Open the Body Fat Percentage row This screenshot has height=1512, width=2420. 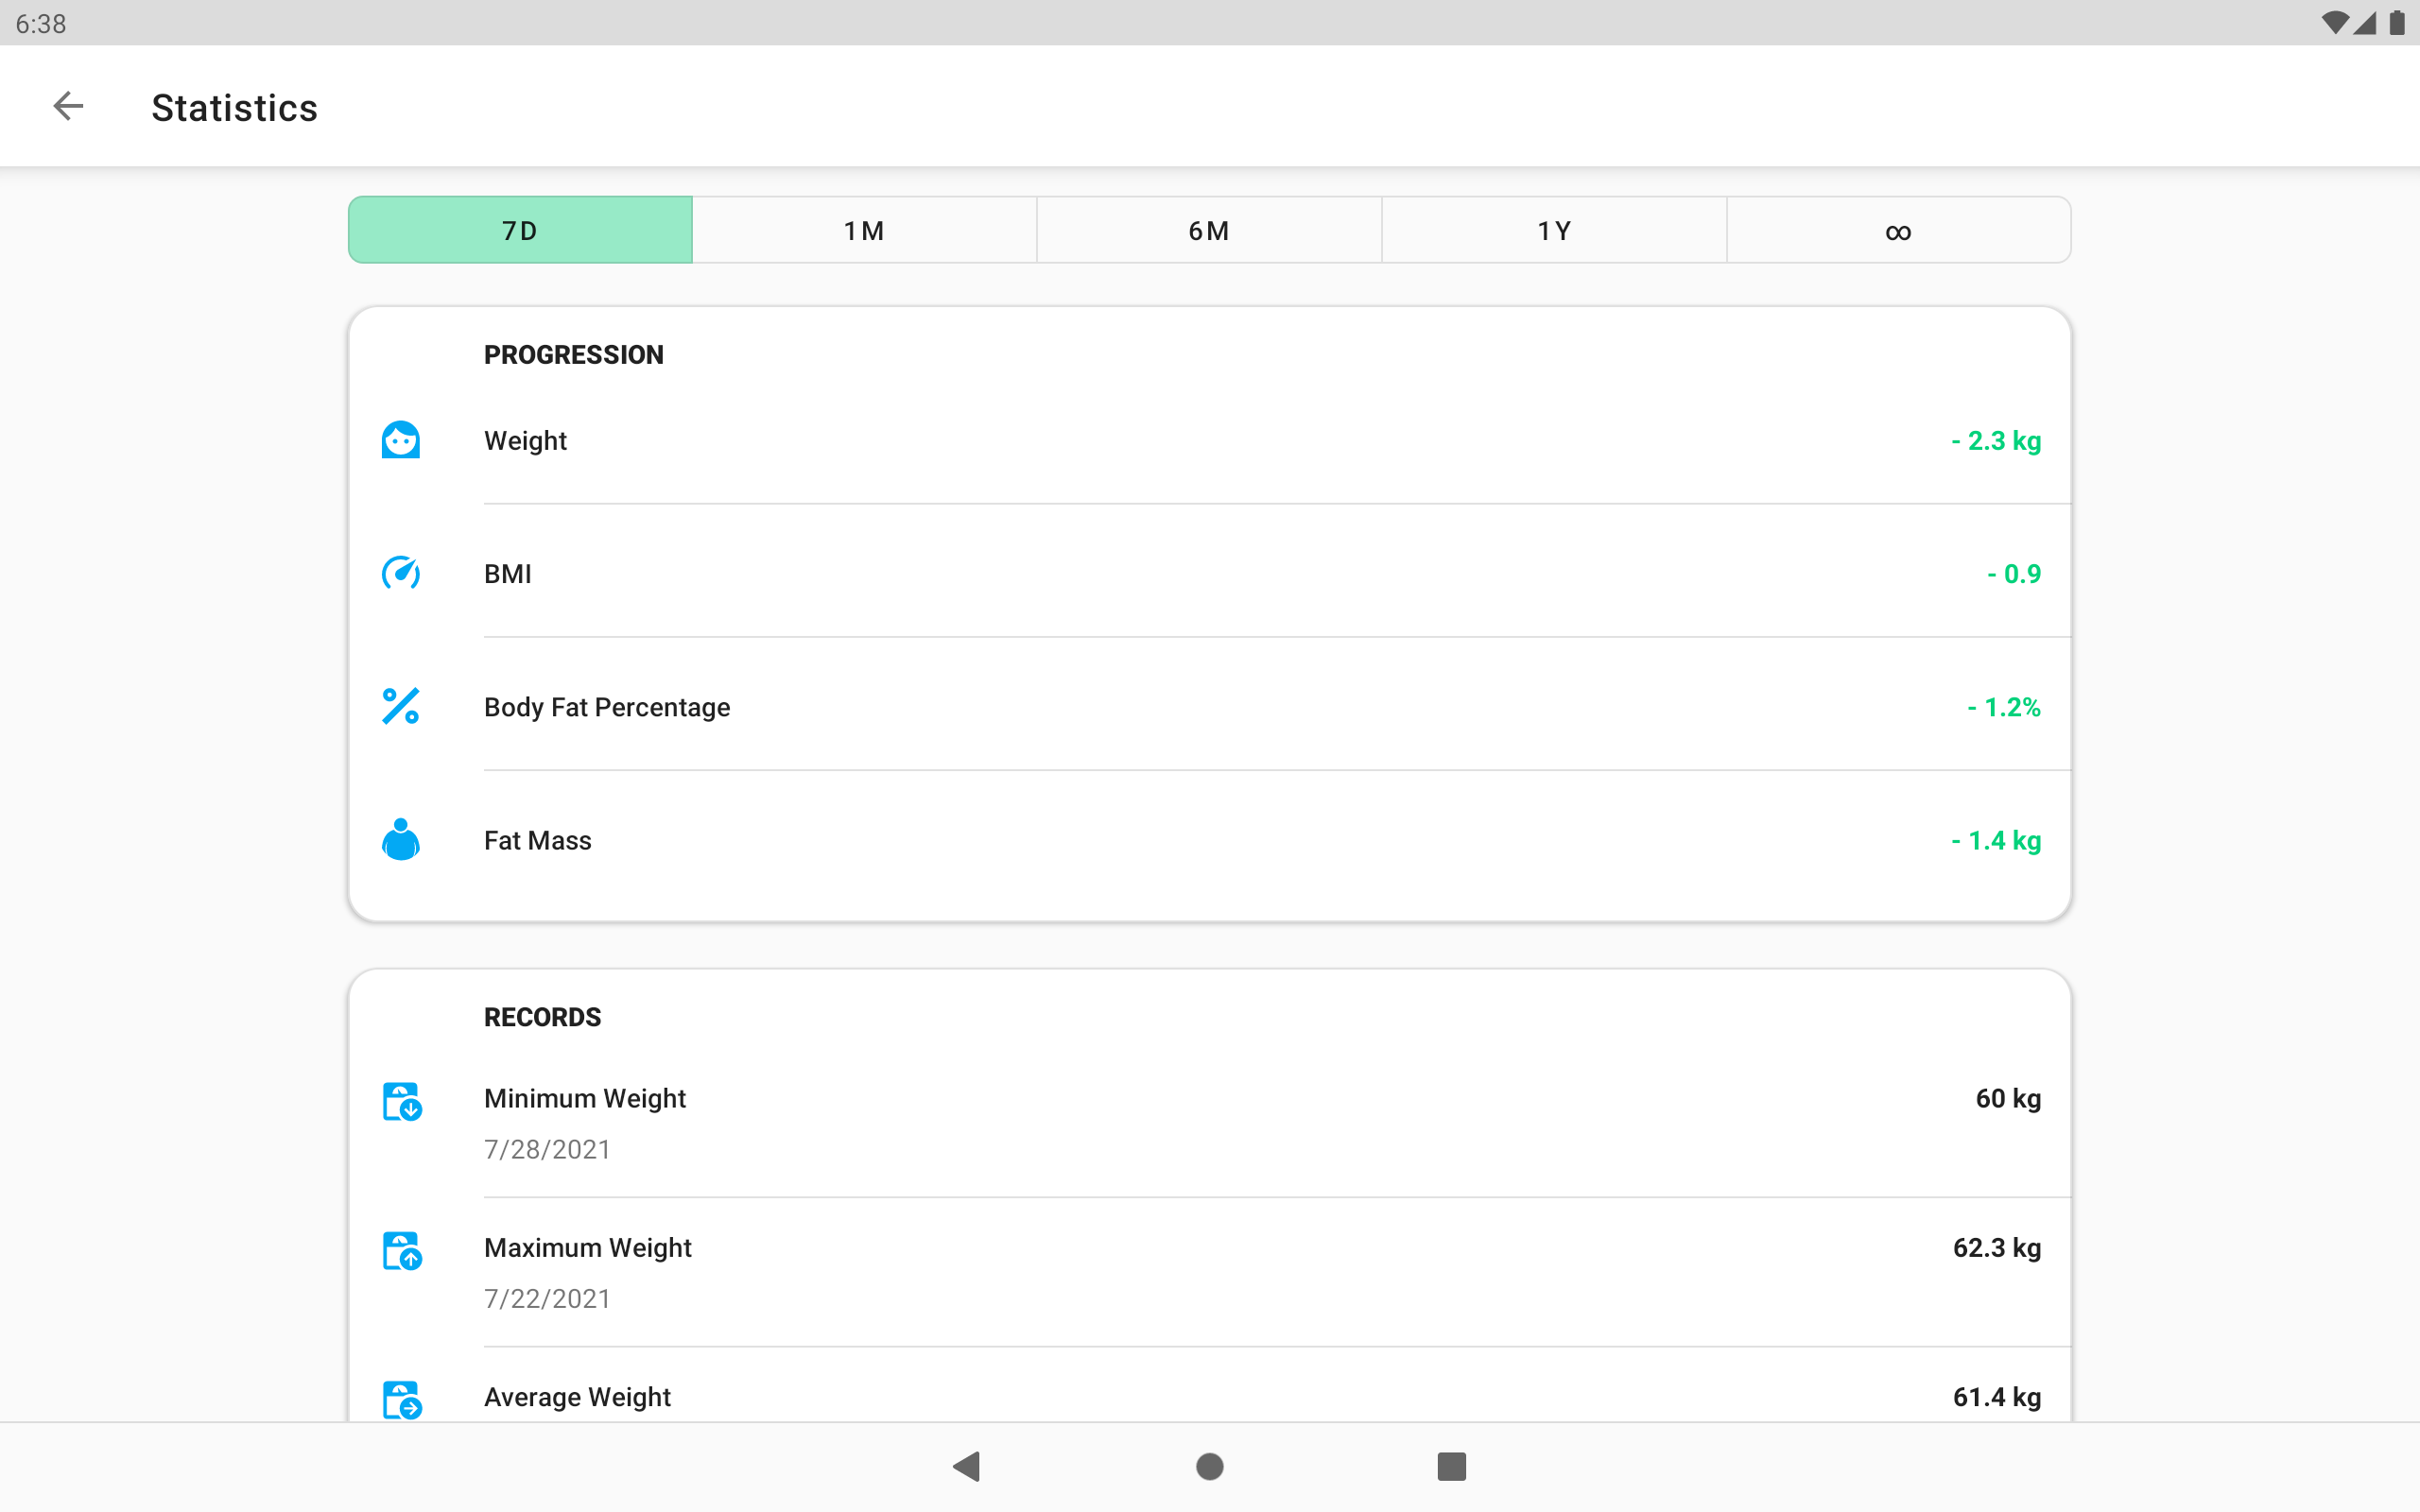coord(1210,706)
